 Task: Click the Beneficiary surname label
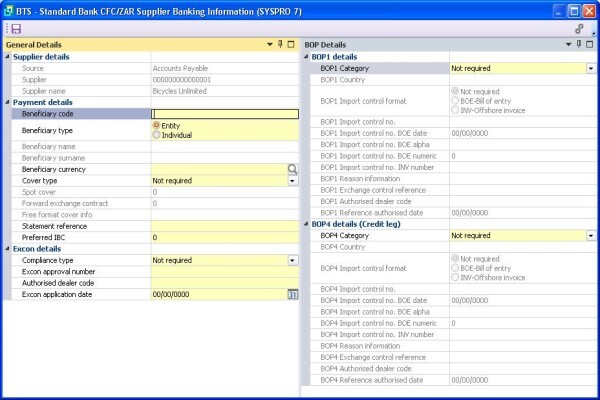(53, 158)
